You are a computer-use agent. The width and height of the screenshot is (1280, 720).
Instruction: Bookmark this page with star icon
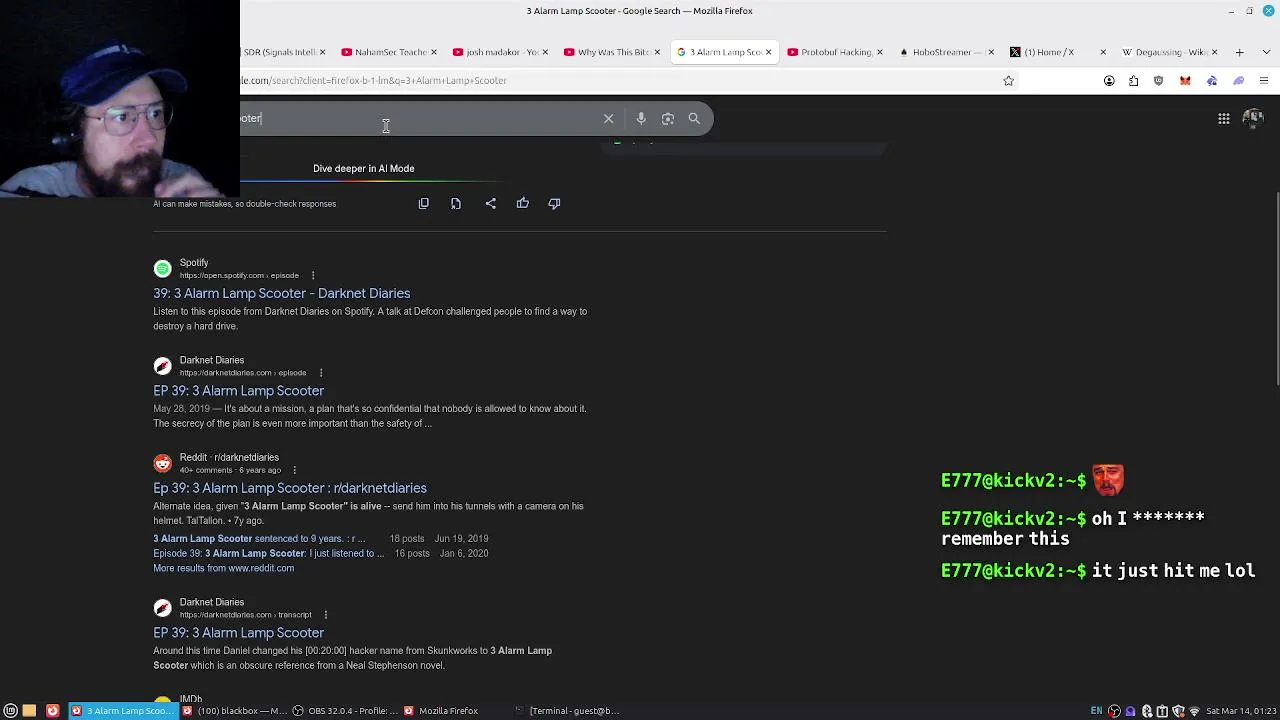(1008, 80)
